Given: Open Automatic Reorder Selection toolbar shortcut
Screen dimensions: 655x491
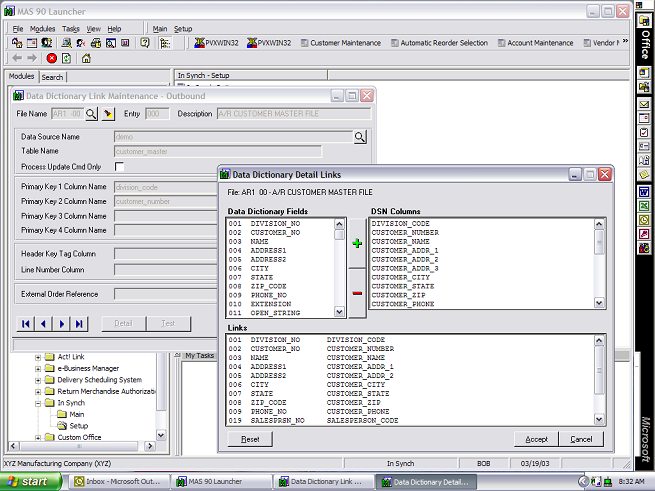Looking at the screenshot, I should point(439,43).
